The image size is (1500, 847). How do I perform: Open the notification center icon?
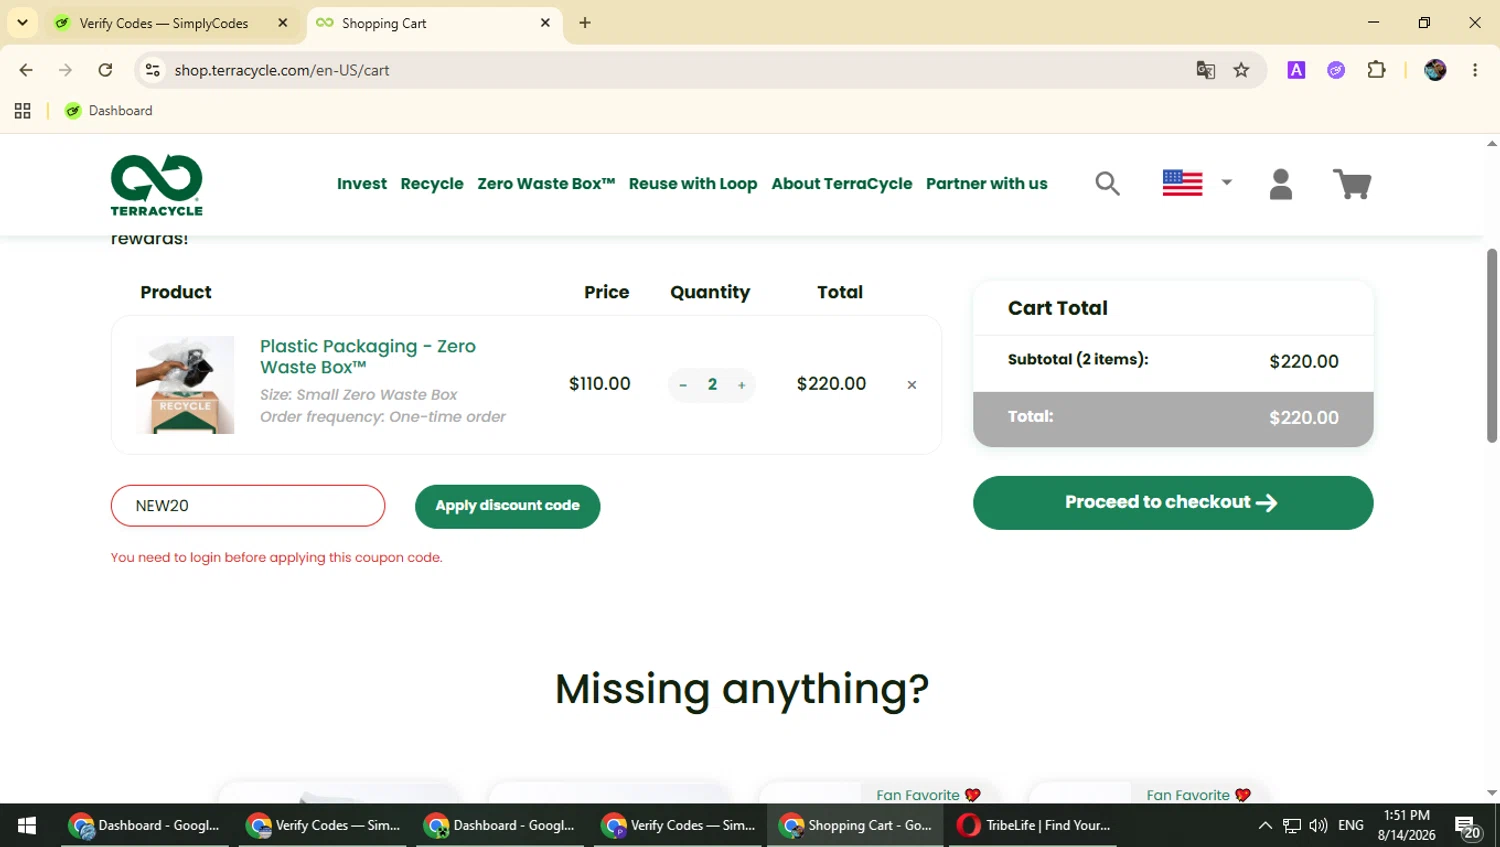(1468, 826)
